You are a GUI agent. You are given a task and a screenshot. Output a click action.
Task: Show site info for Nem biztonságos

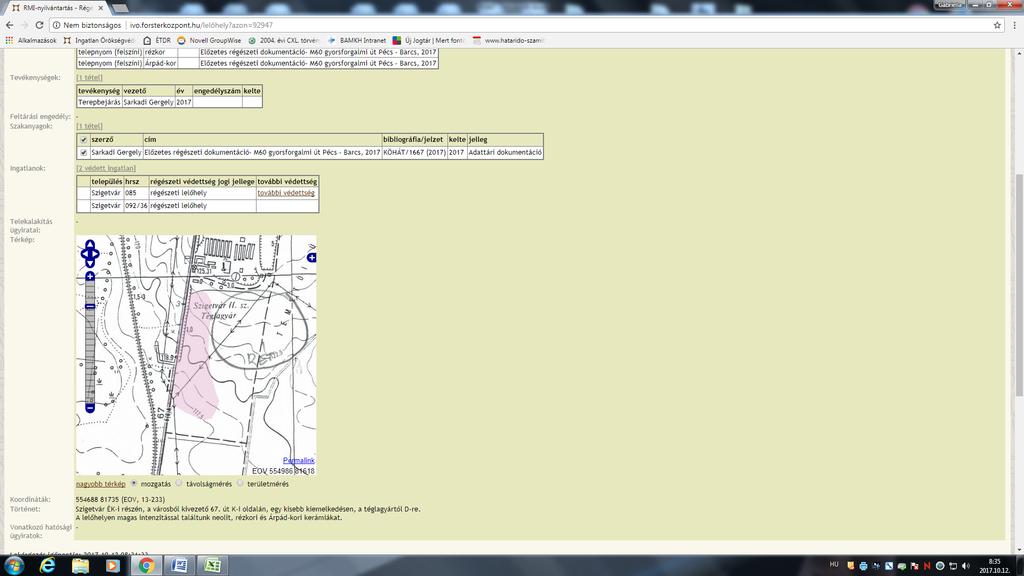[x=86, y=25]
